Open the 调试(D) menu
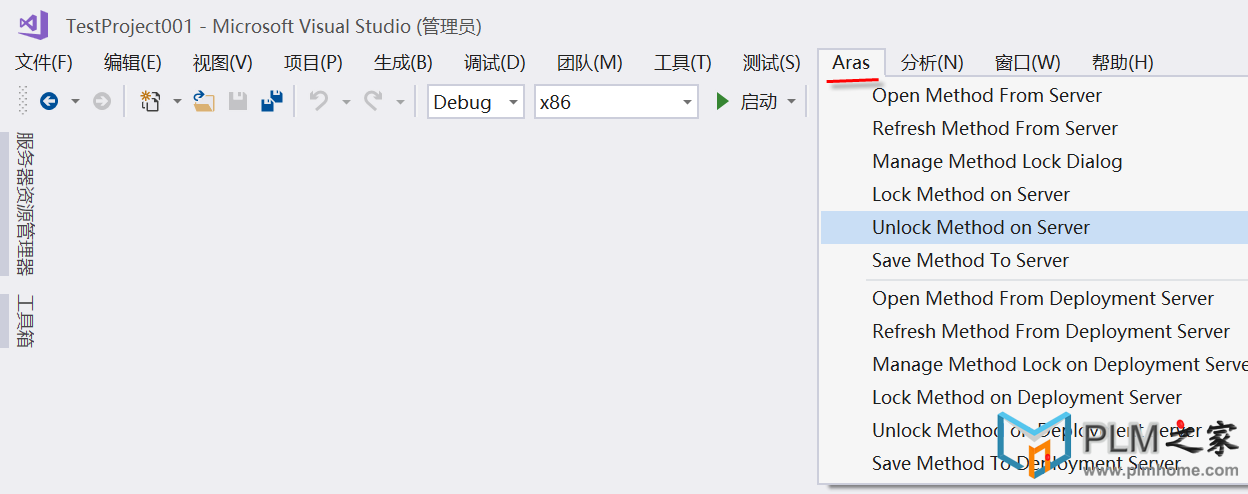Screen dimensions: 1248x494 coord(494,63)
